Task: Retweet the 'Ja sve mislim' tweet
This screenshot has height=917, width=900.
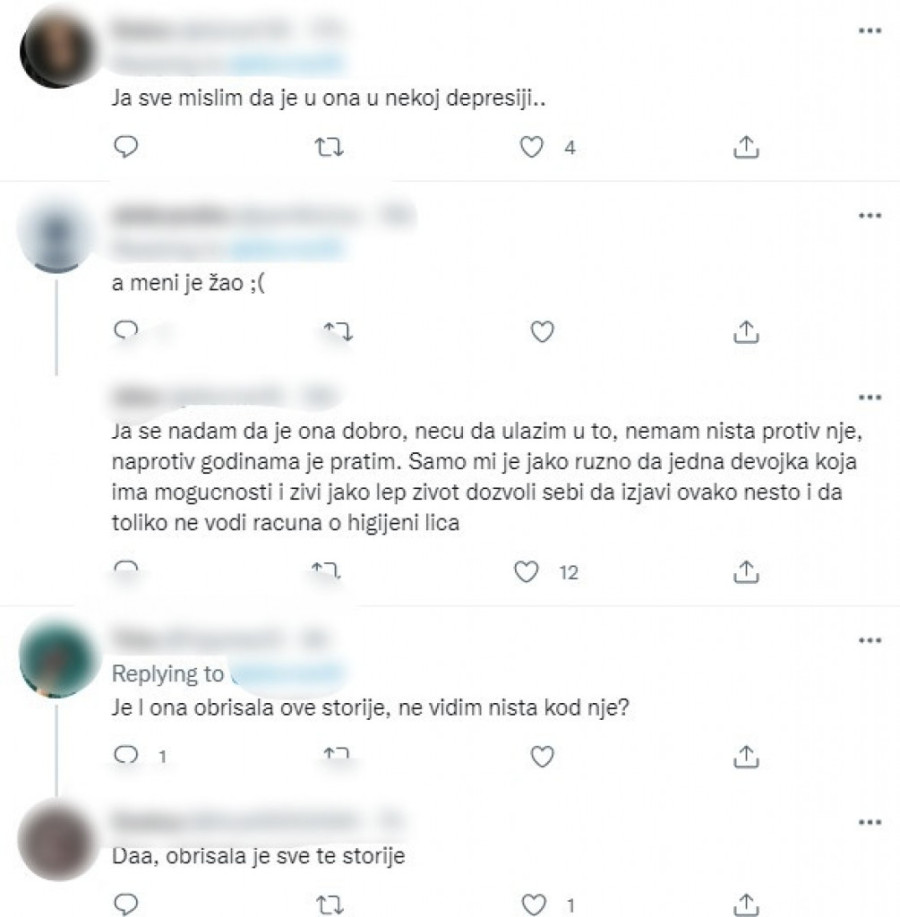Action: (x=329, y=147)
